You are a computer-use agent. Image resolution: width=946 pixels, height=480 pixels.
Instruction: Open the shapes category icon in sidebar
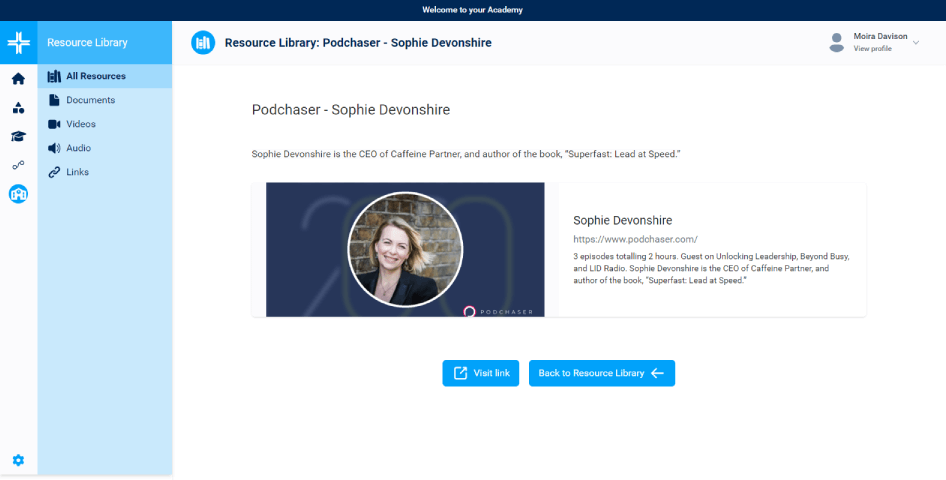coord(18,108)
